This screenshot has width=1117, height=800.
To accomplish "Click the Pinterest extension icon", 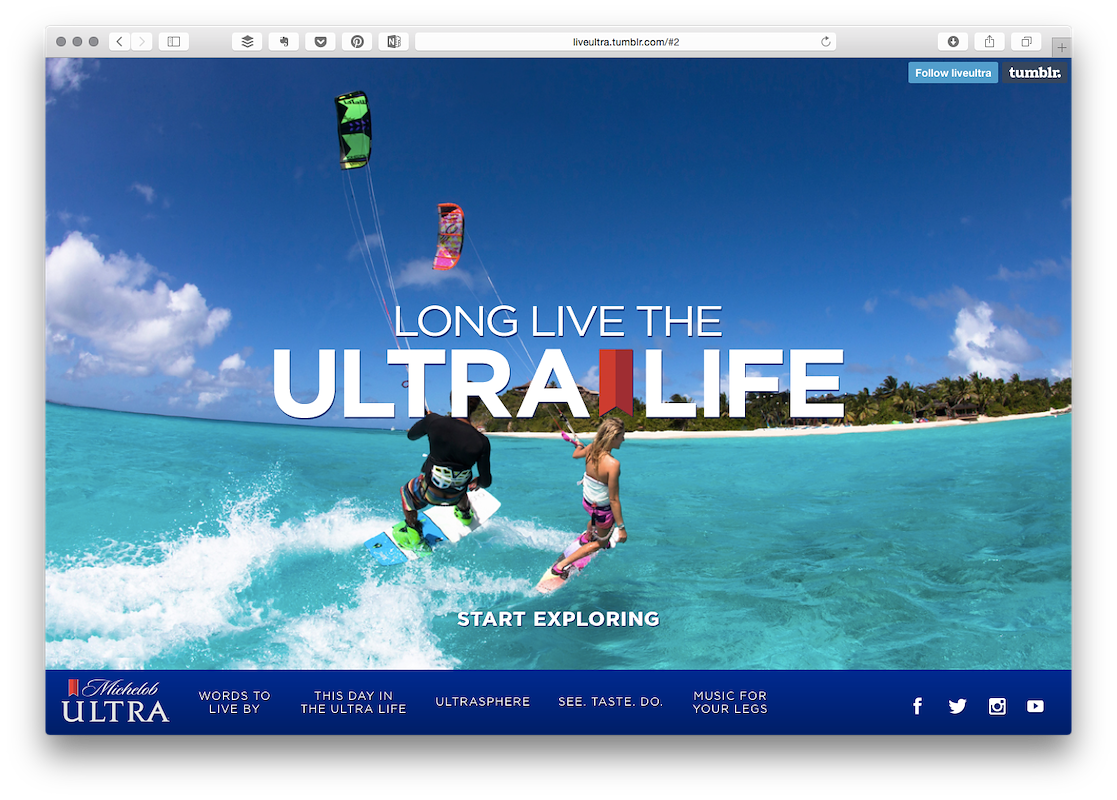I will click(x=357, y=41).
